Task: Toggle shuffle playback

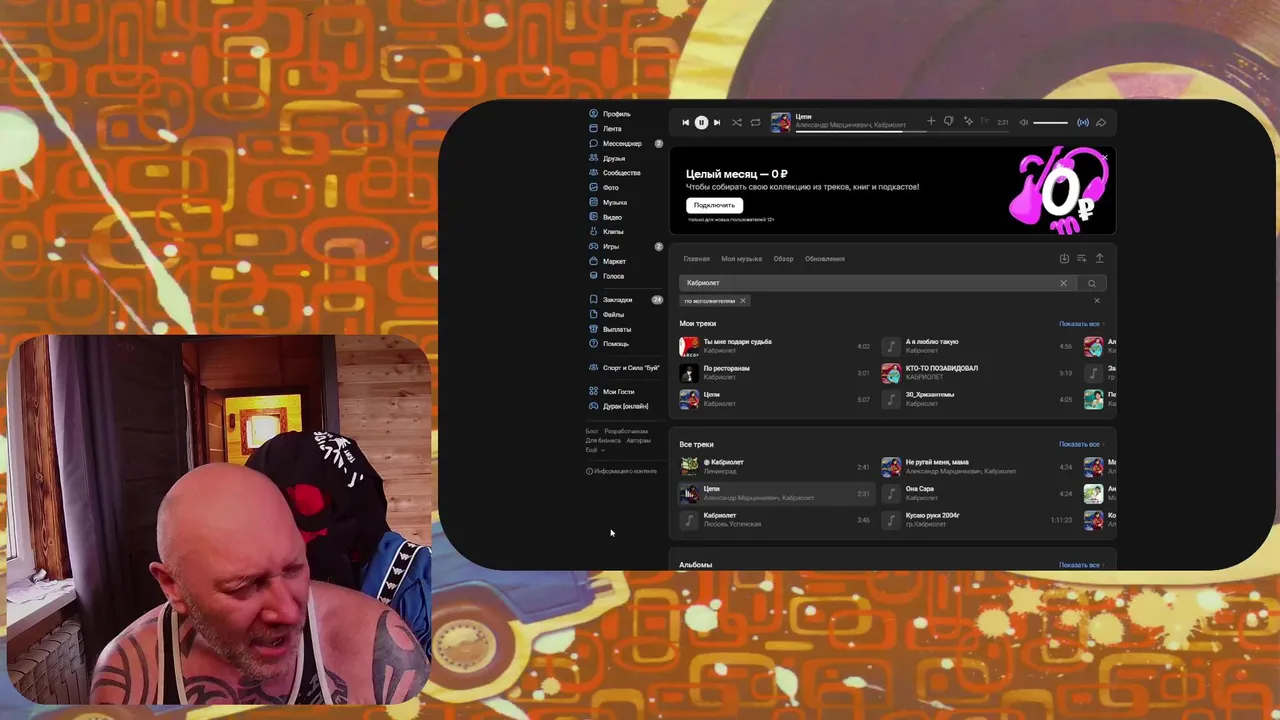Action: tap(737, 123)
